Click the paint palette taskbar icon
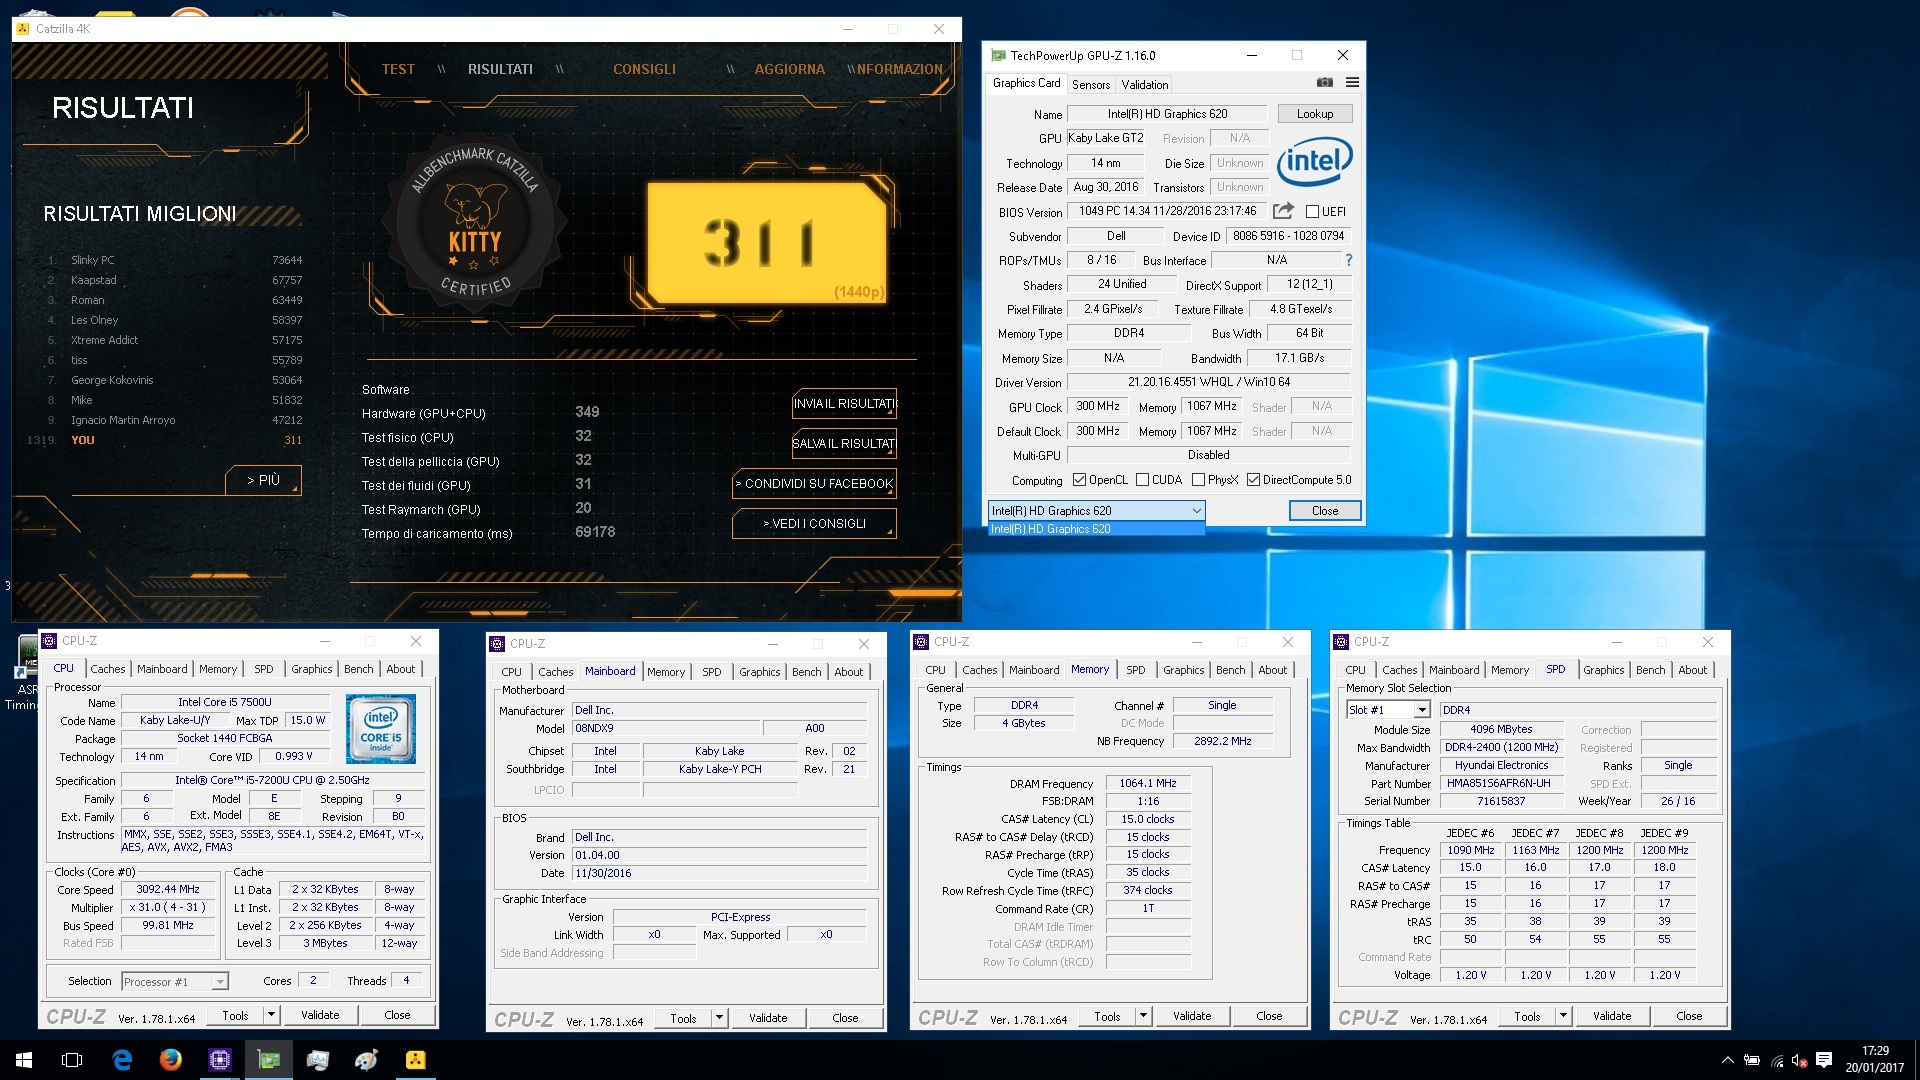Image resolution: width=1920 pixels, height=1080 pixels. pos(366,1060)
